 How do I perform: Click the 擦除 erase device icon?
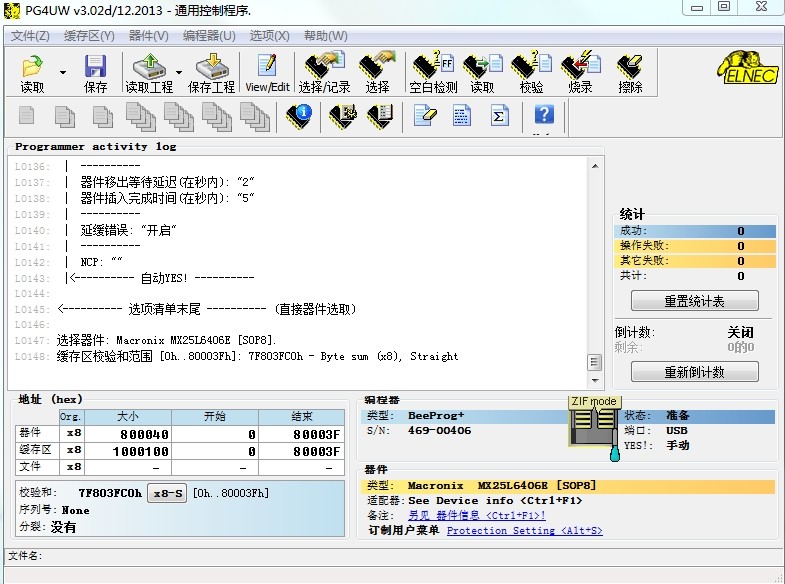tap(630, 73)
